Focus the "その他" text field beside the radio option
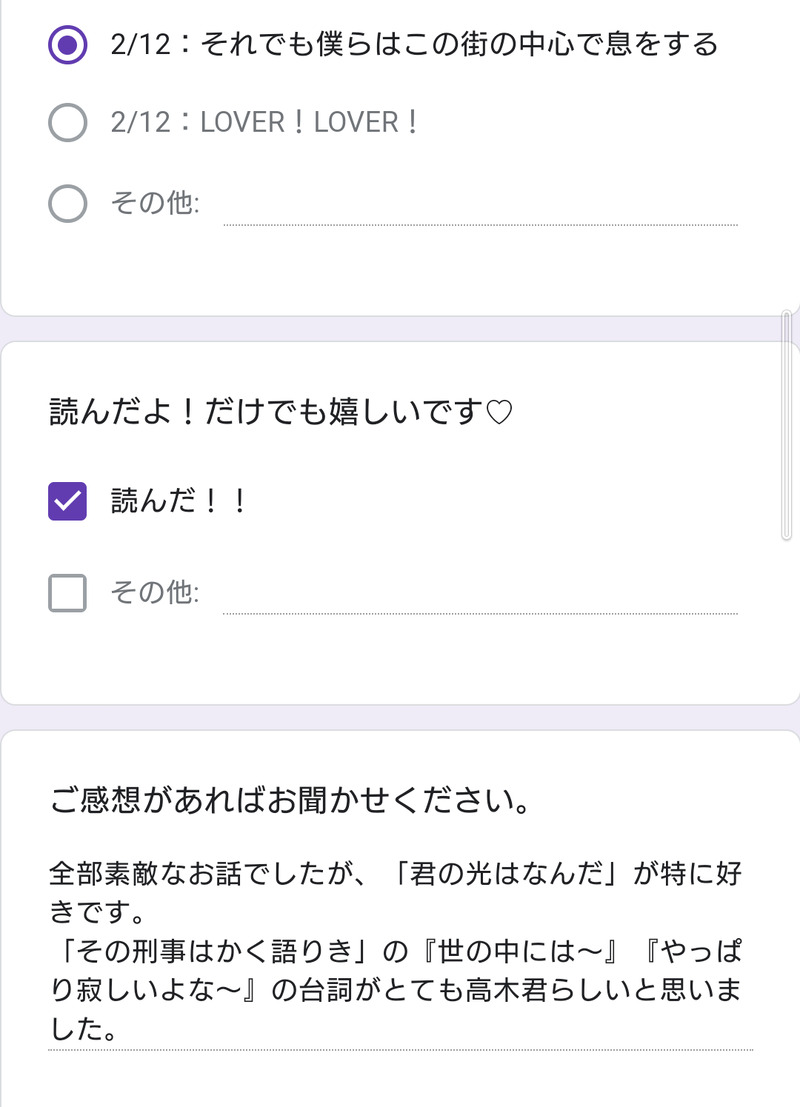 [480, 208]
